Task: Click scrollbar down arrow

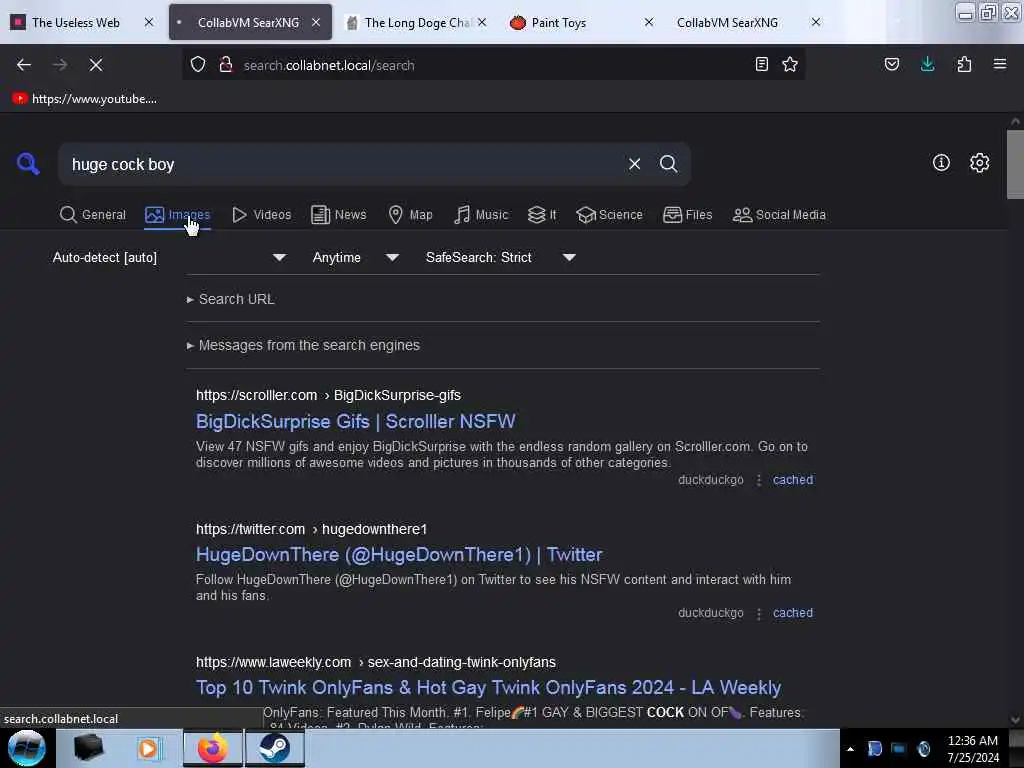Action: tap(1015, 720)
